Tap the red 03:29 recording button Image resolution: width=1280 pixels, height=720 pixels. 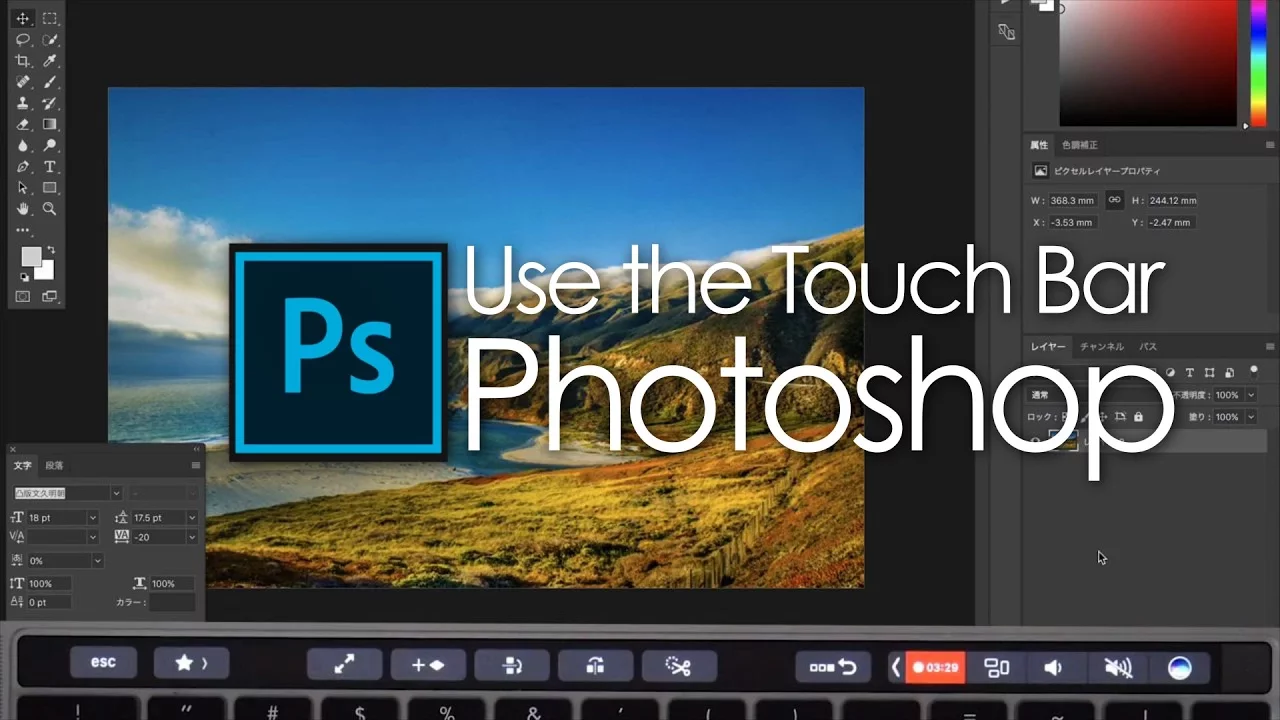(x=935, y=667)
